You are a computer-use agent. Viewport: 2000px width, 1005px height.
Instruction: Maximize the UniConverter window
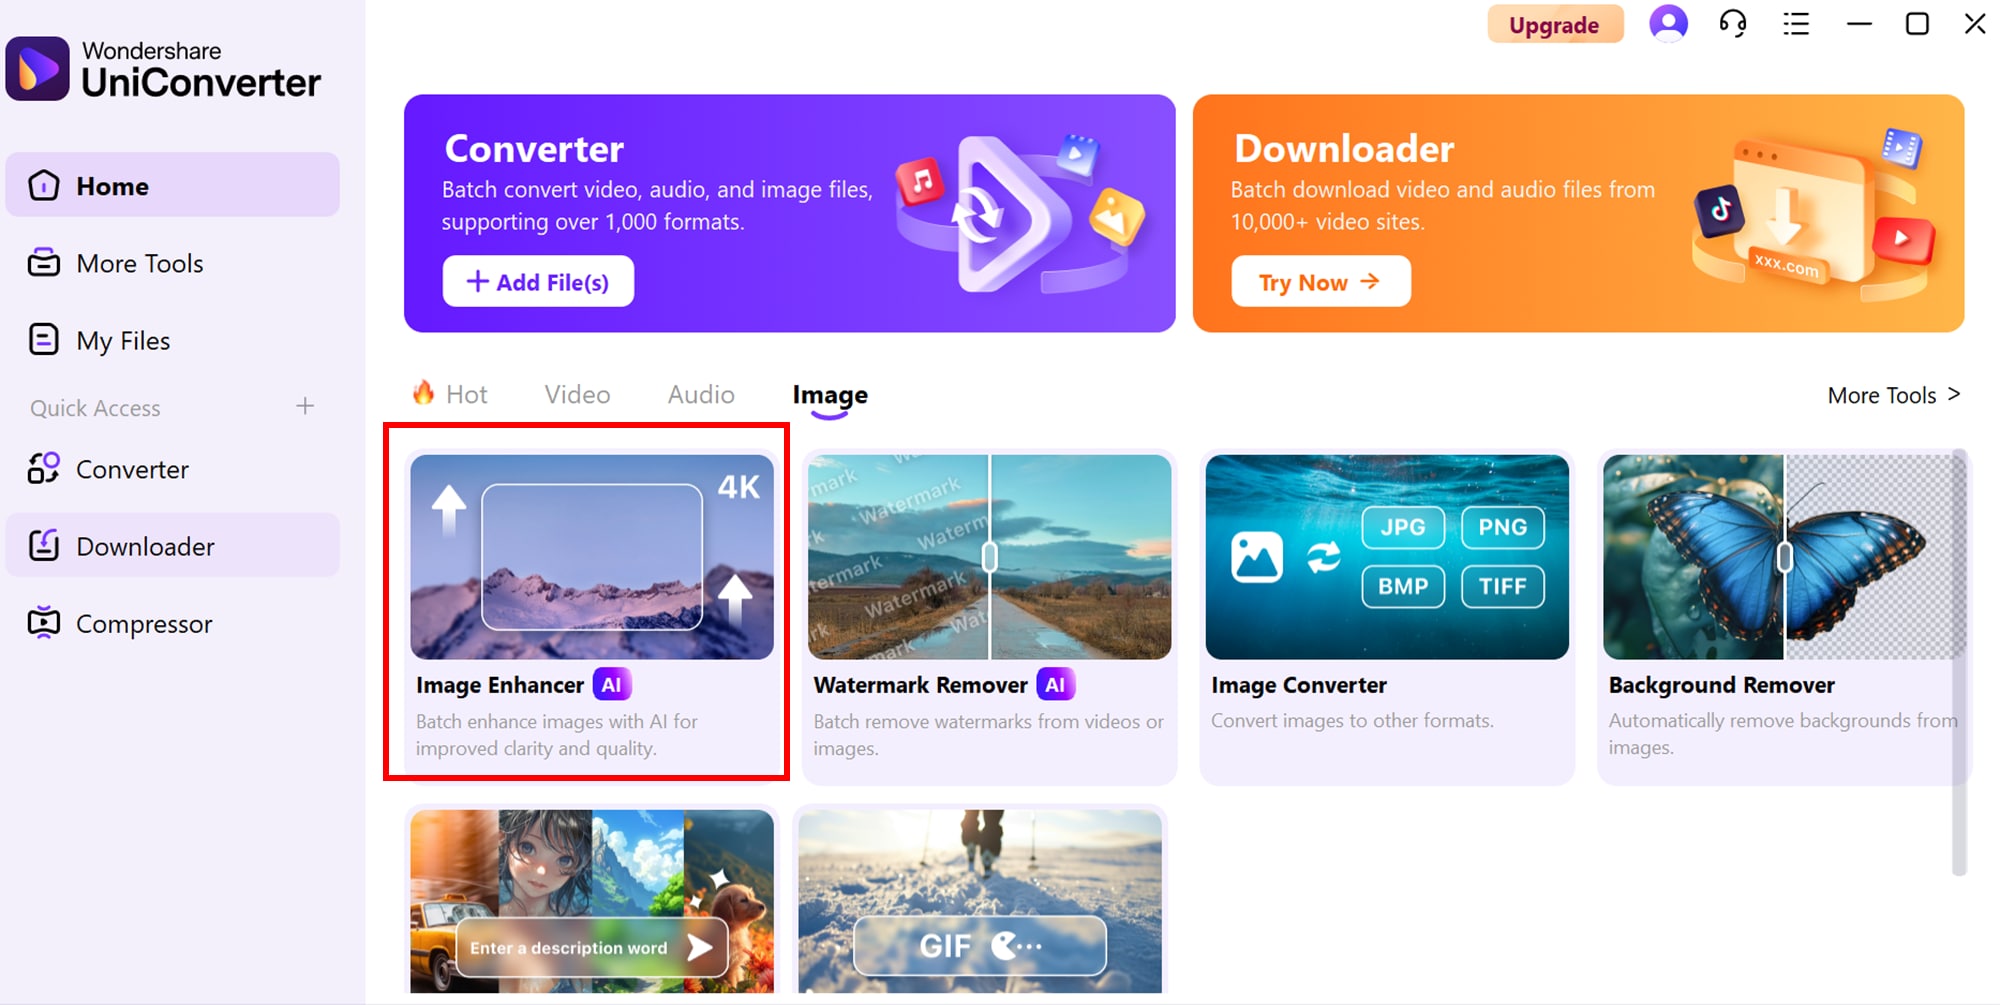(x=1917, y=24)
